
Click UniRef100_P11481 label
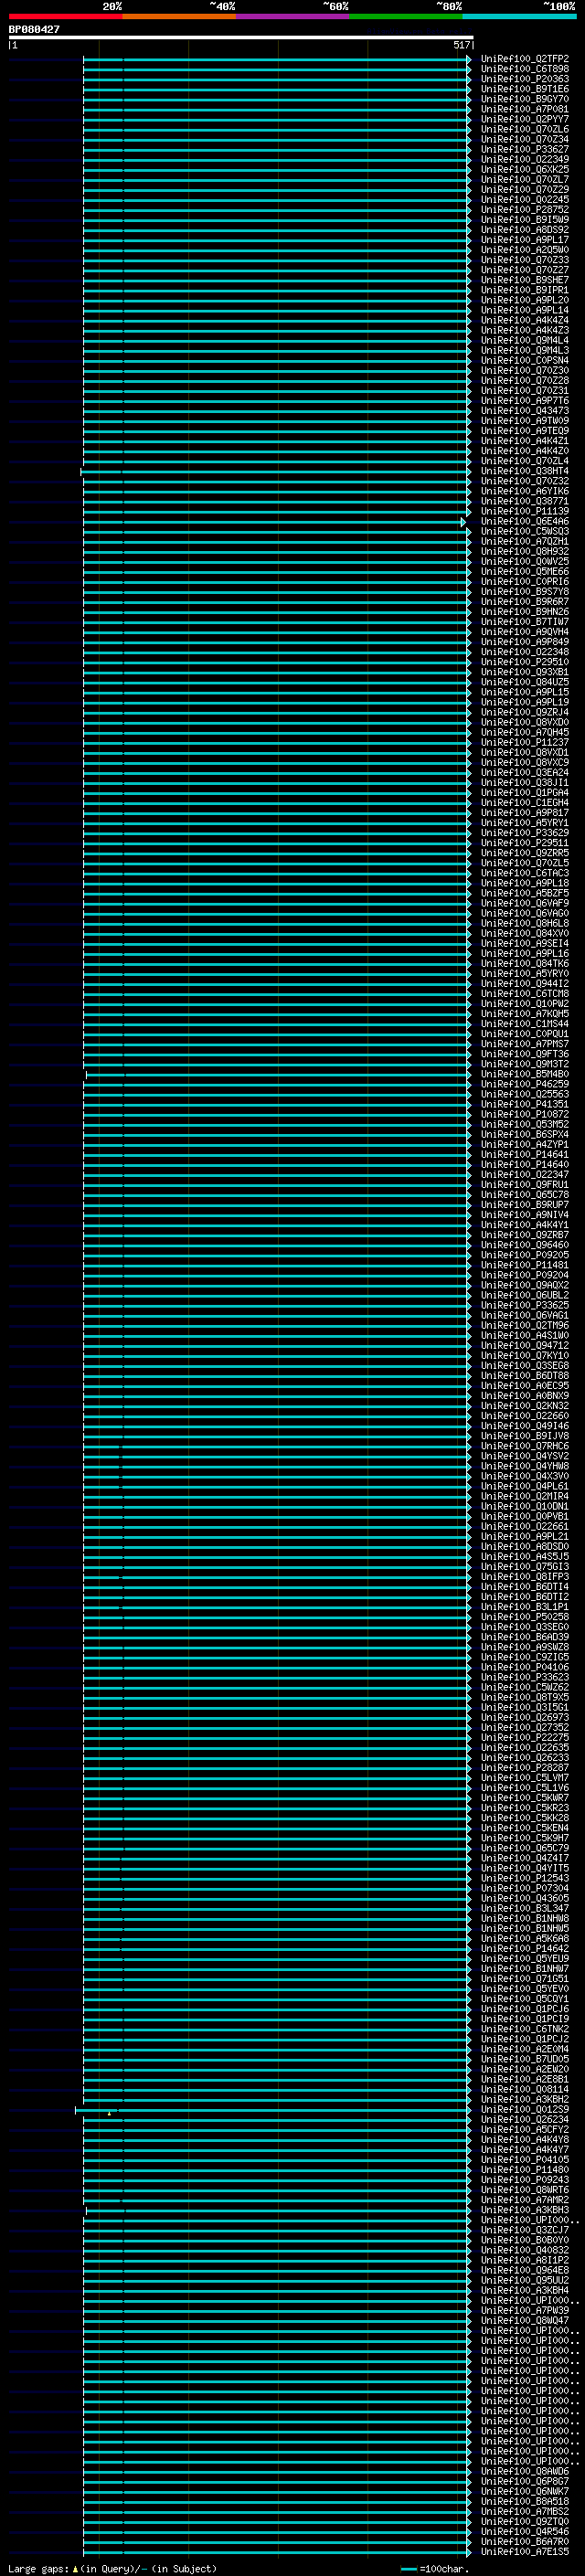point(524,1265)
